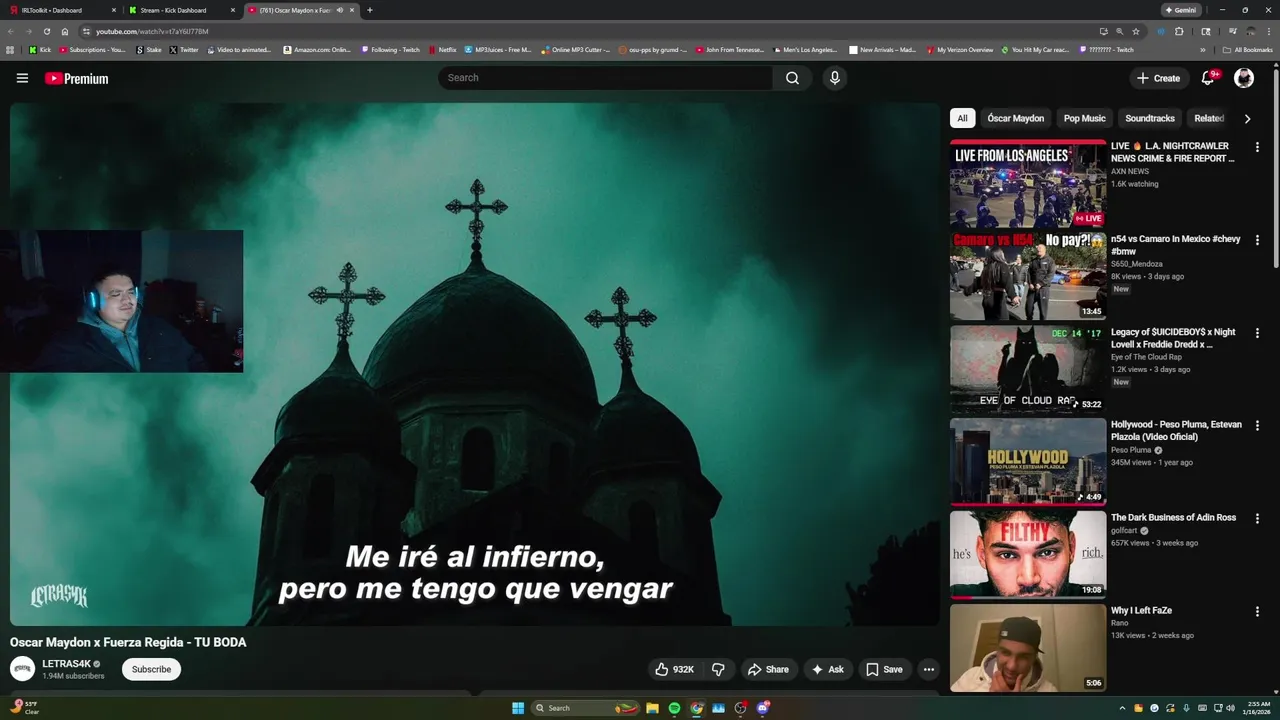Viewport: 1280px width, 720px height.
Task: Open L.A. Nightcrawler live thumbnail
Action: [1028, 184]
